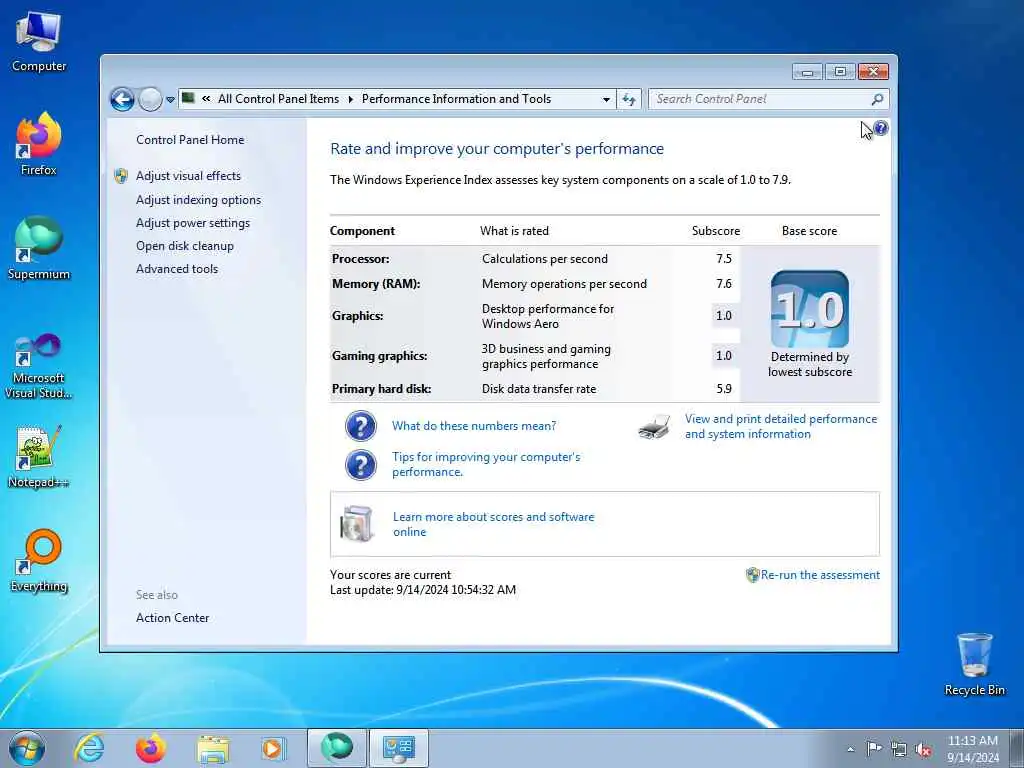Select Notepad++ desktop shortcut
Screen dimensions: 1024x768
39,456
